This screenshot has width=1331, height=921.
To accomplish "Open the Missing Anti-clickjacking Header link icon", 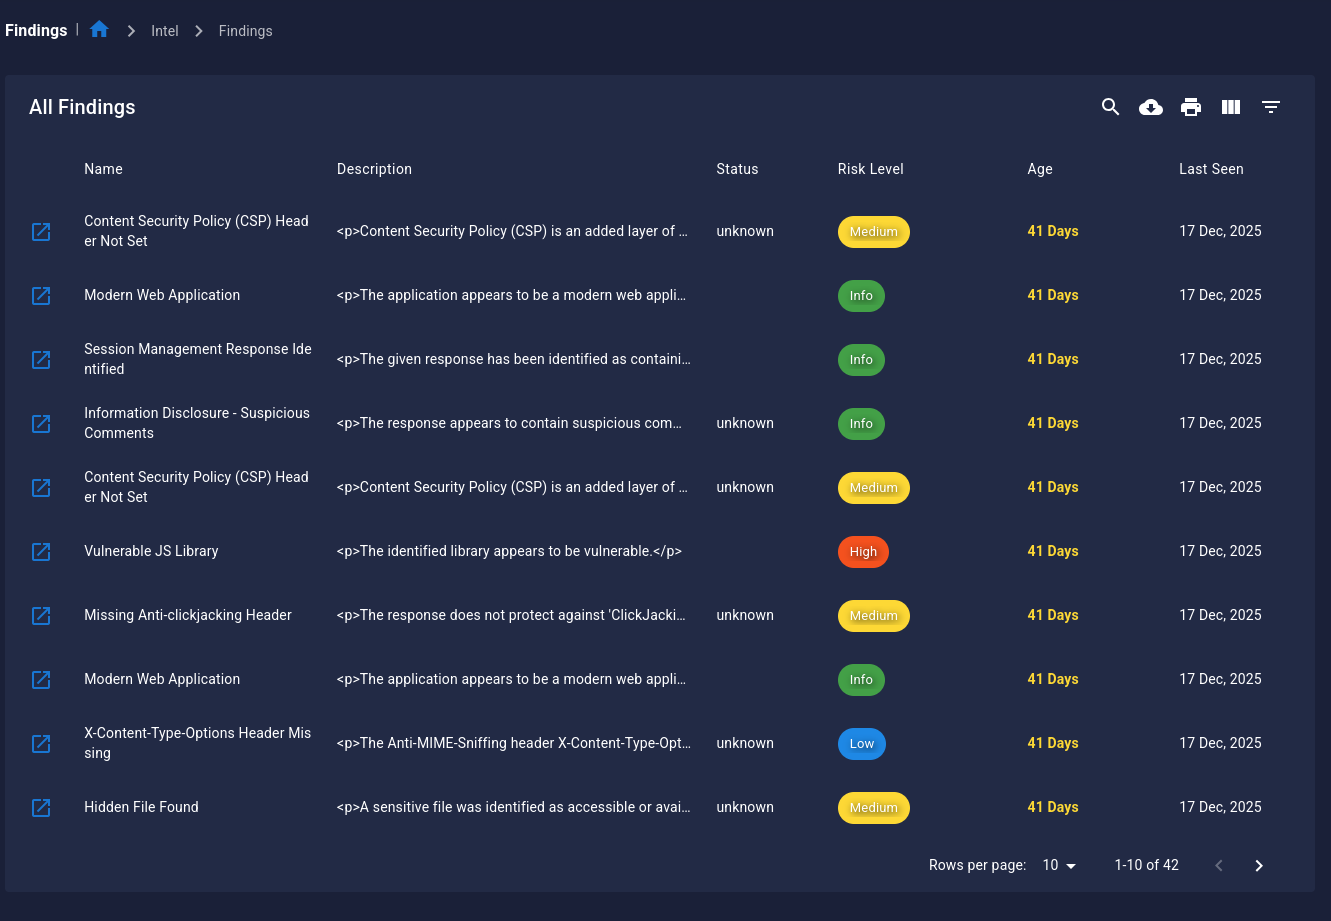I will coord(41,615).
